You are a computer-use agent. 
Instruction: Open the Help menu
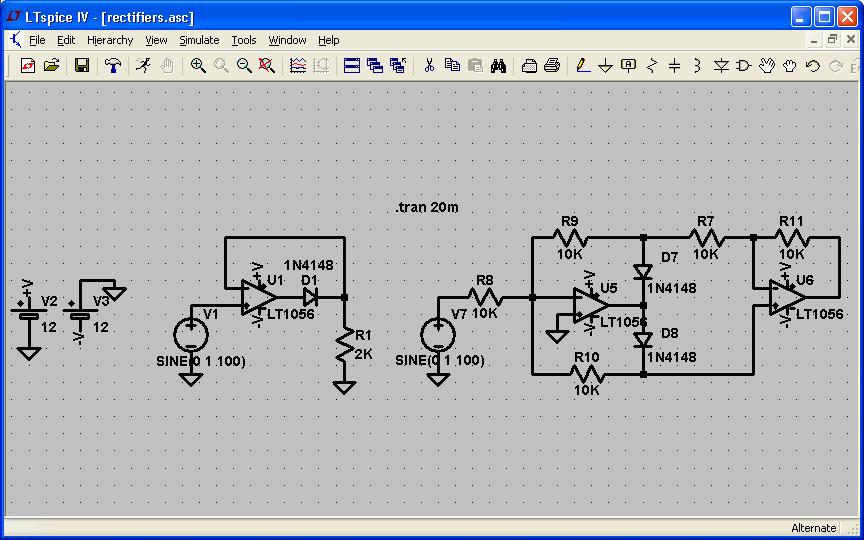(328, 40)
